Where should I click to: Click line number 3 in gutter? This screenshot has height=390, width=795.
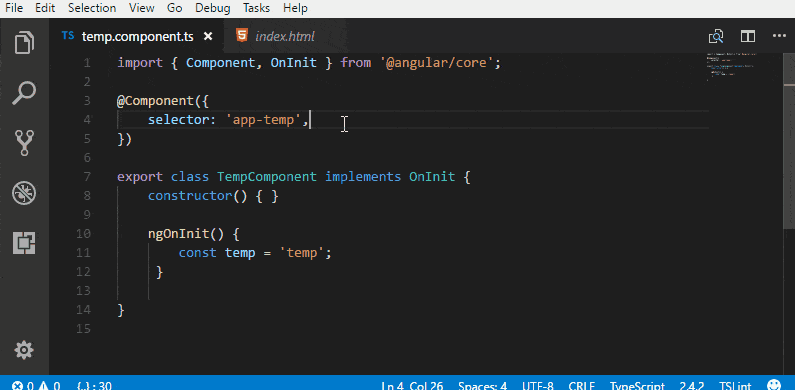click(x=86, y=100)
